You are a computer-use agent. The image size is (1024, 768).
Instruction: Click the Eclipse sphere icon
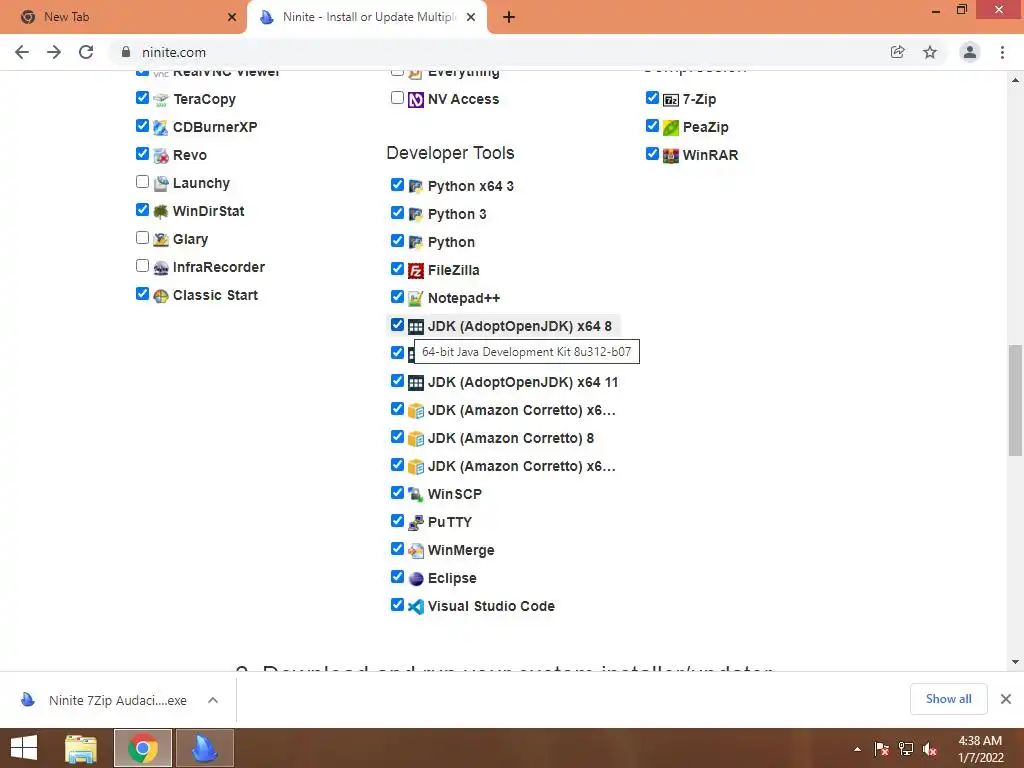click(x=416, y=579)
